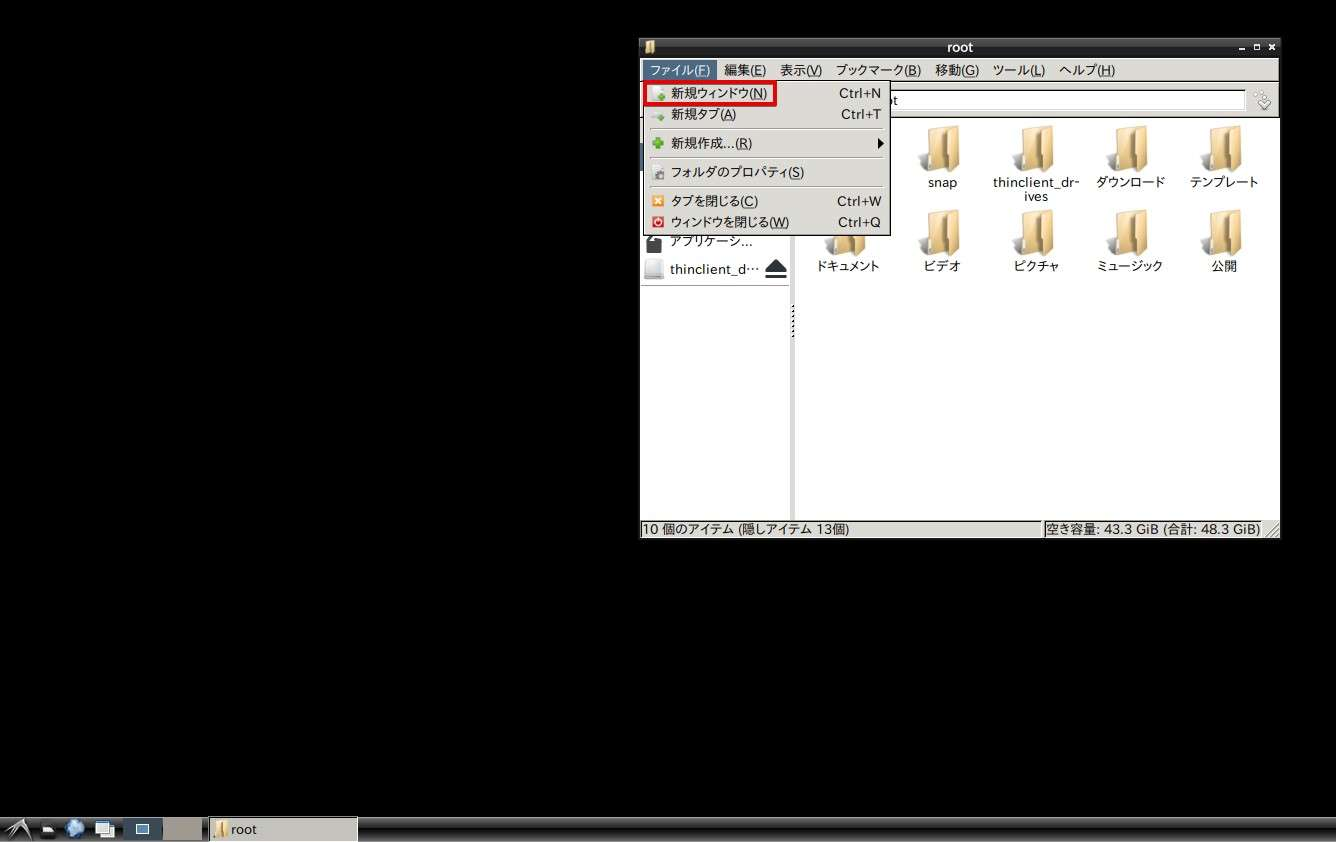1336x842 pixels.
Task: Switch to the first workspace in the pager
Action: pyautogui.click(x=142, y=829)
